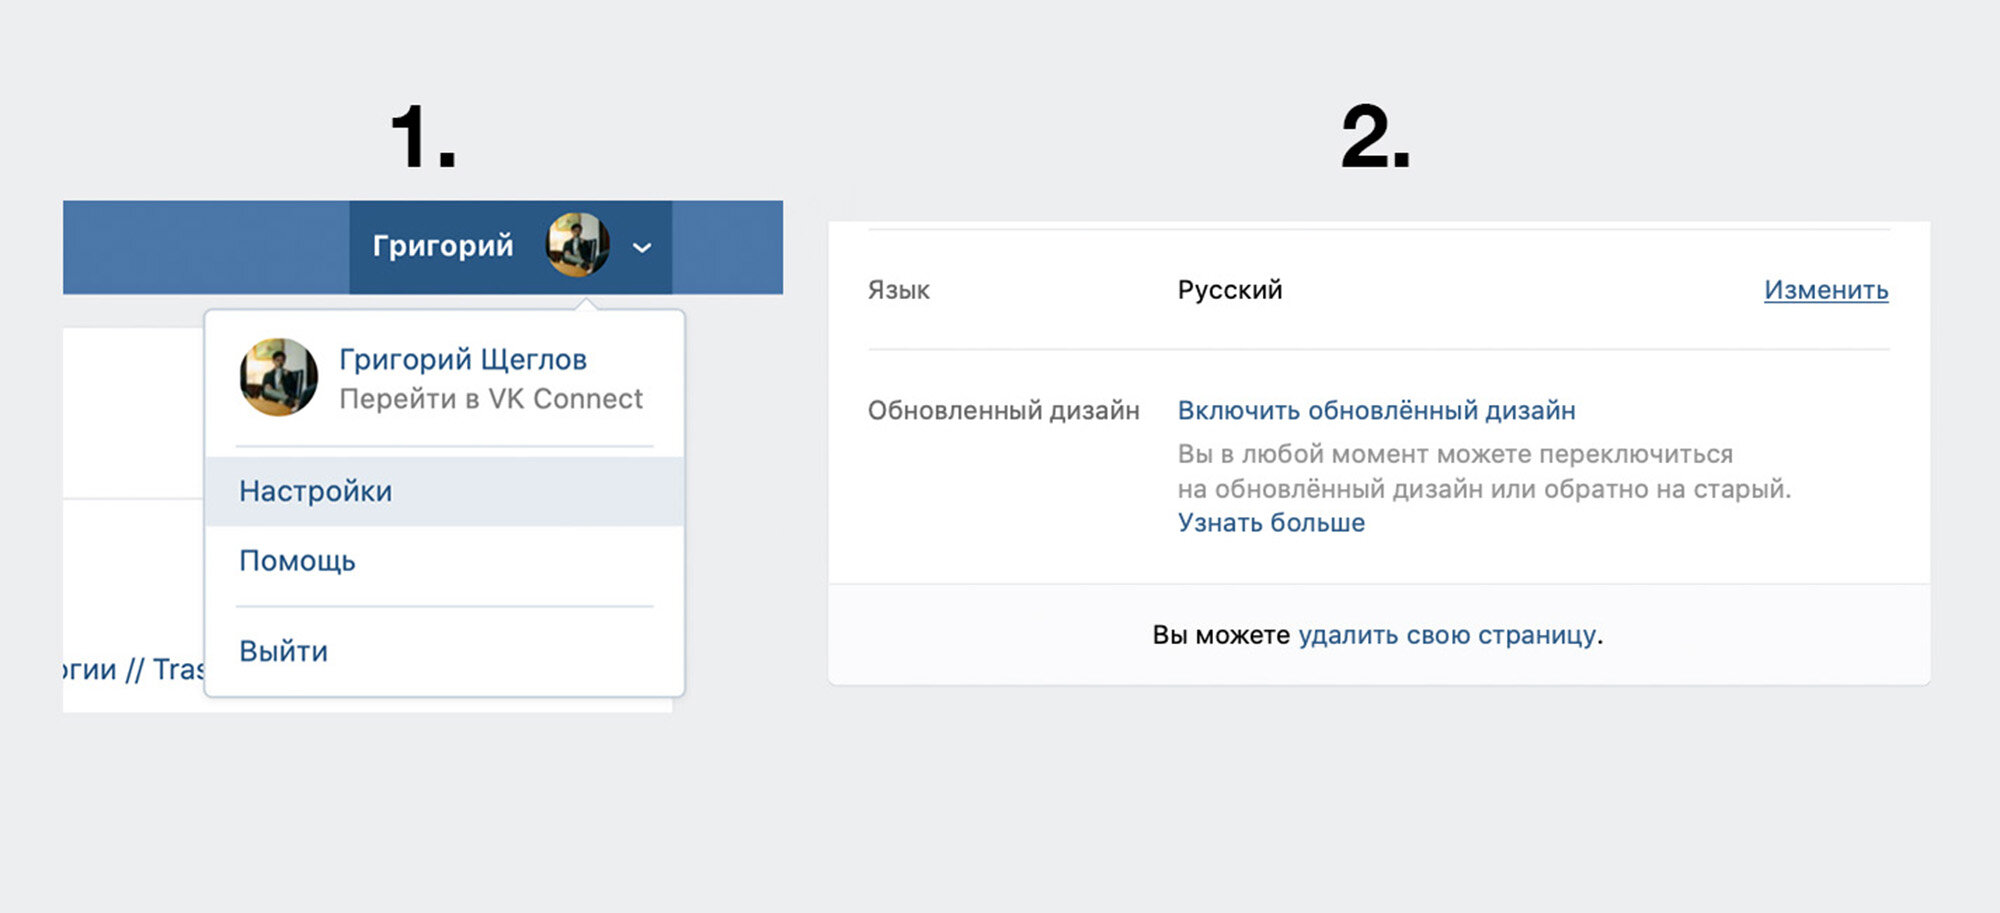This screenshot has height=913, width=2000.
Task: Click удалить свою страницу link
Action: click(x=1447, y=635)
